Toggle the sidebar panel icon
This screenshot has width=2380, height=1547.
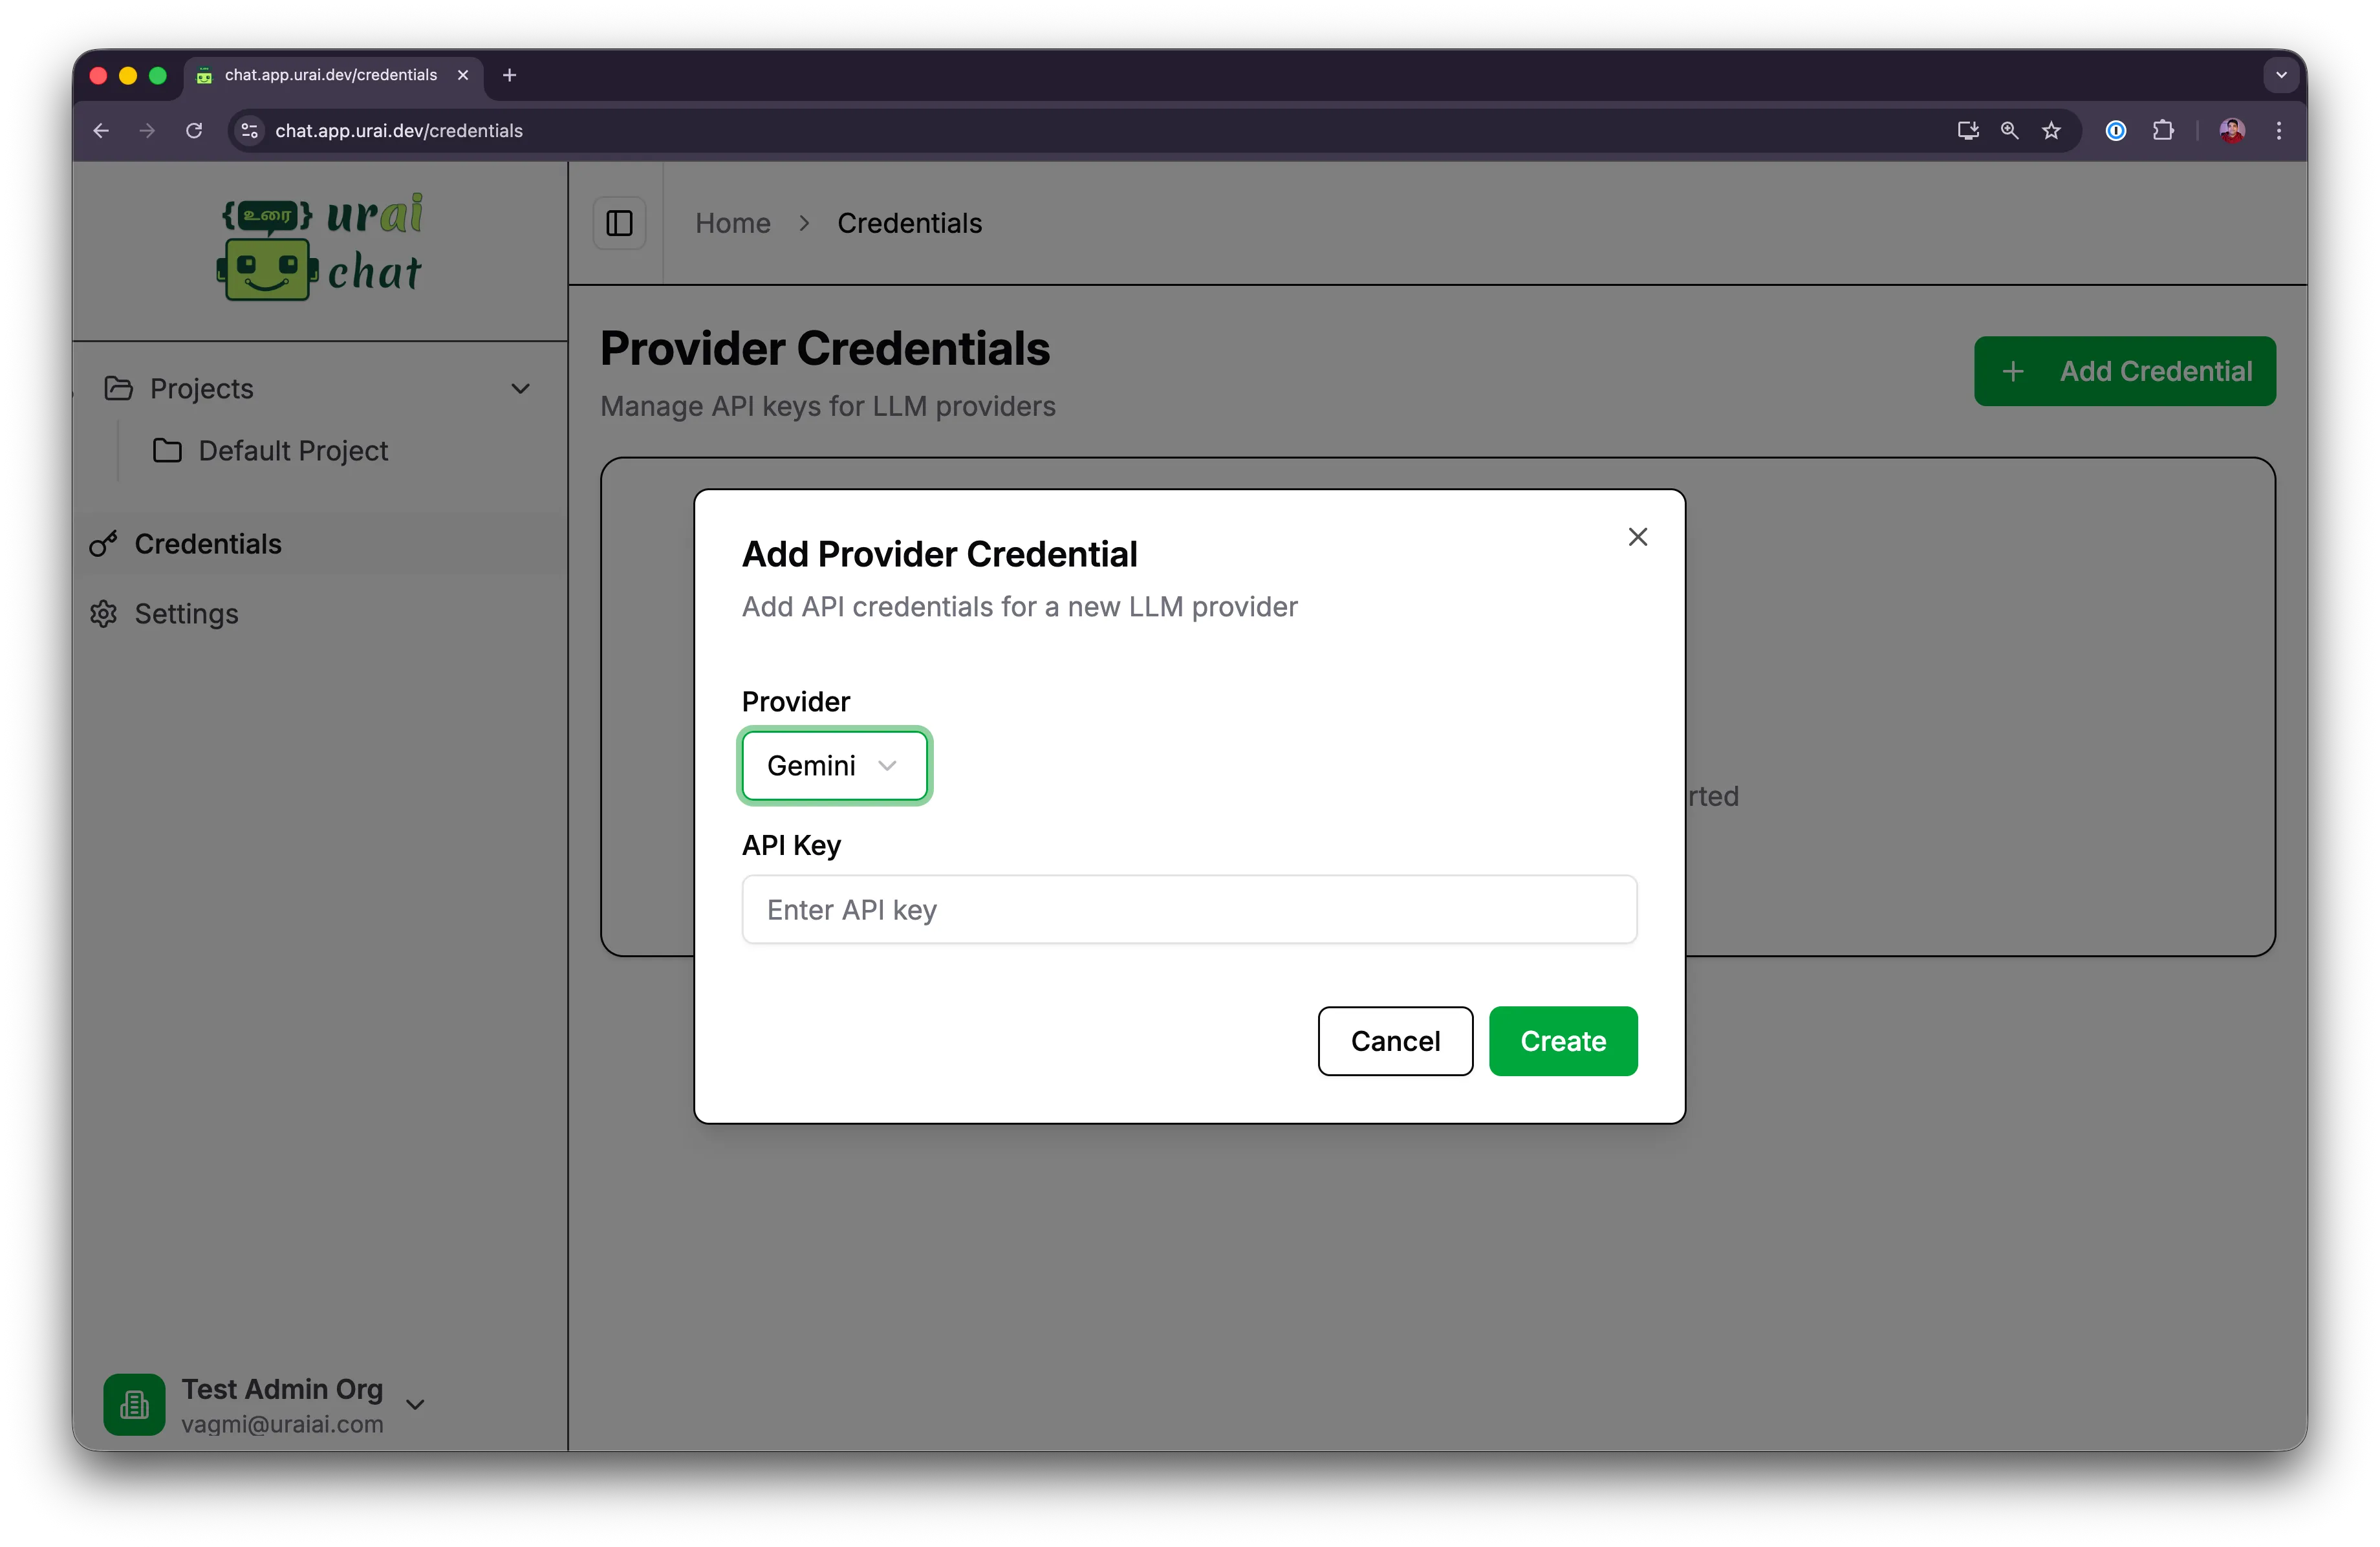620,223
